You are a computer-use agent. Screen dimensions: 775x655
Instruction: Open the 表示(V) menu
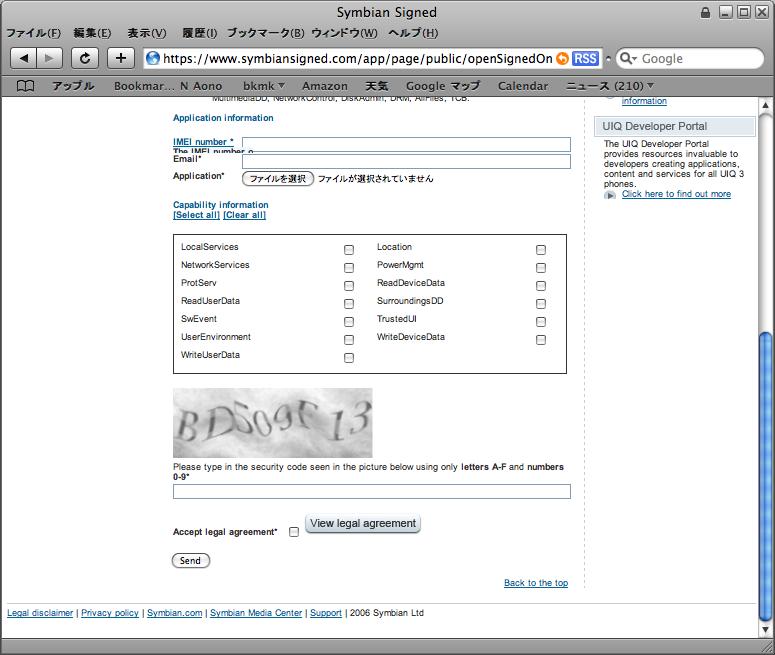coord(147,33)
